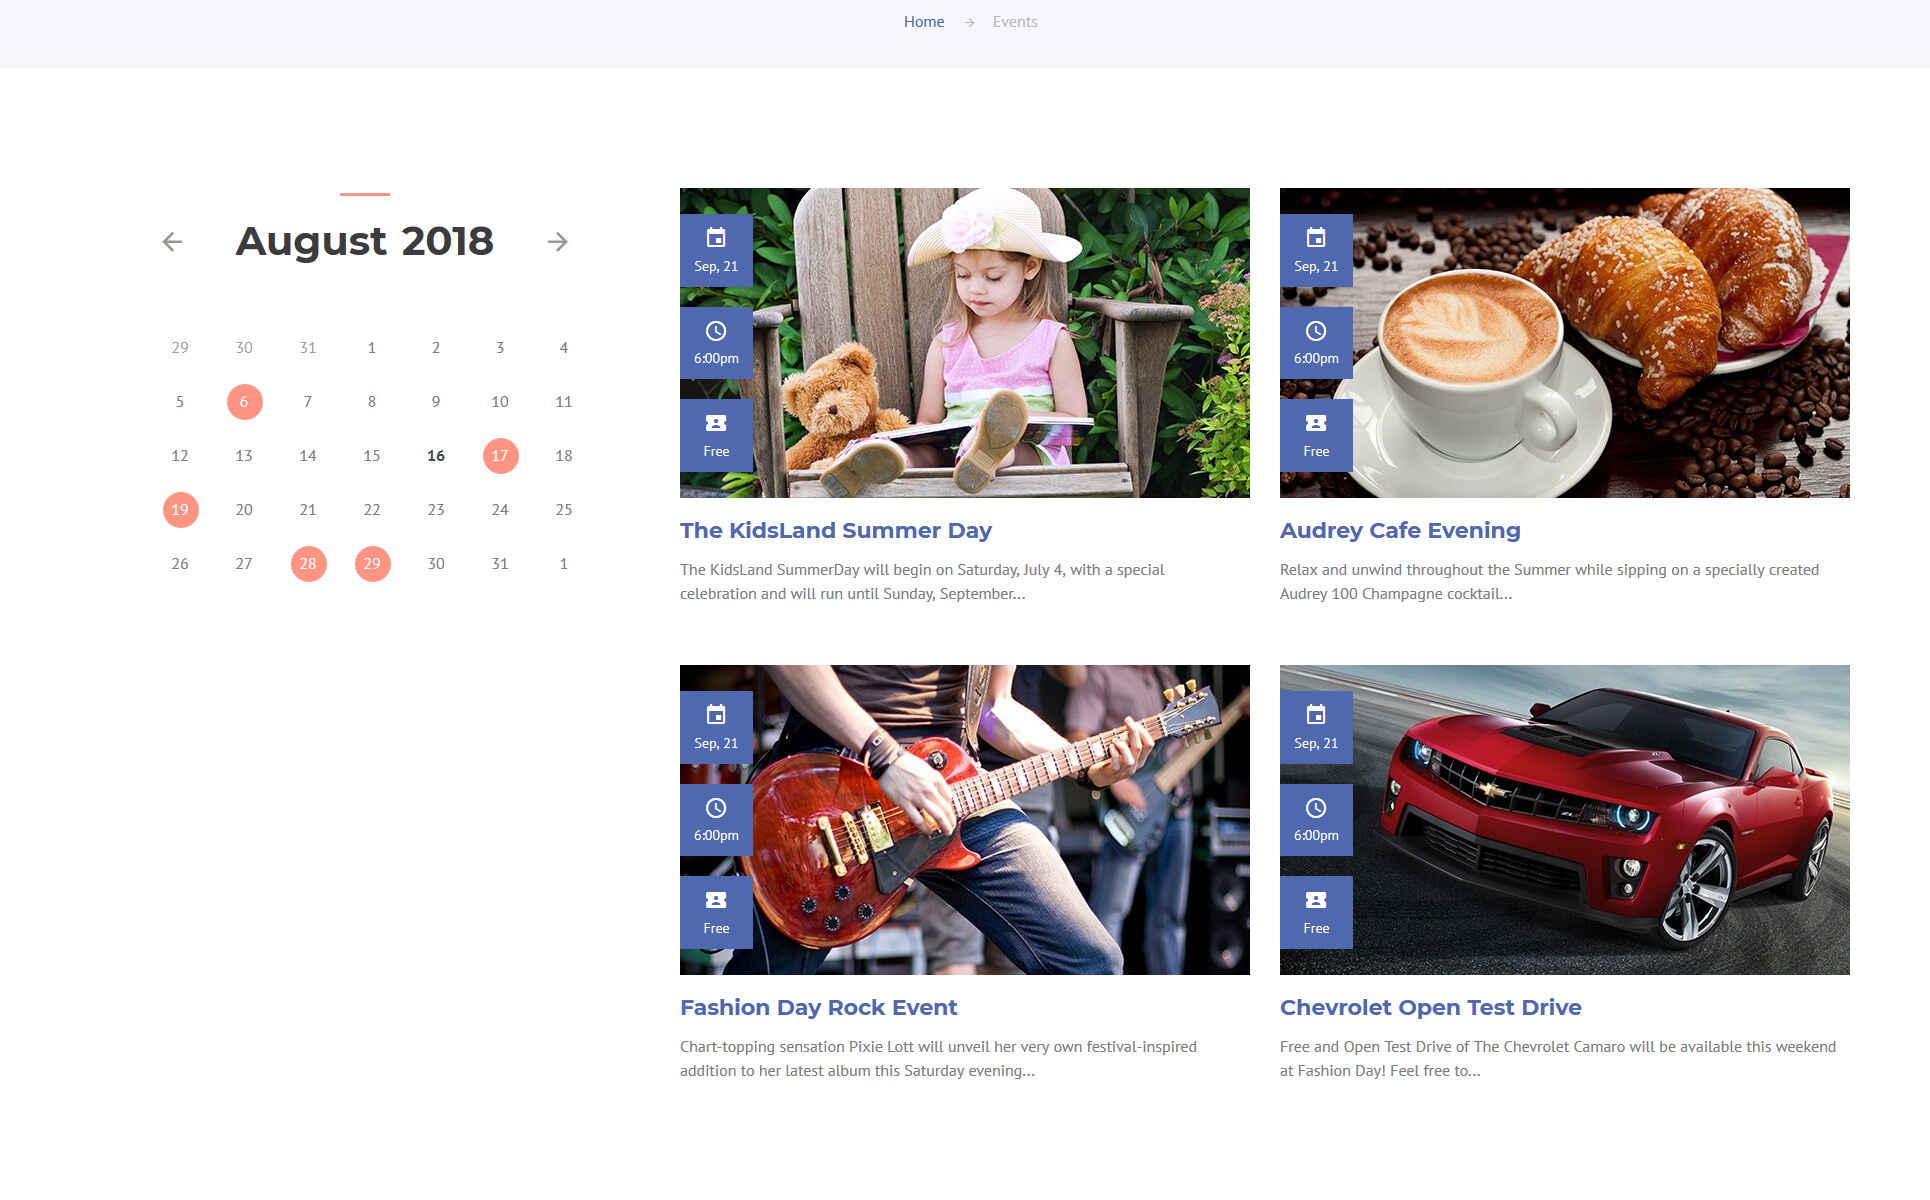Click KidsLand description starting 'The KidsLand SummerDay'
This screenshot has width=1930, height=1200.
tap(922, 582)
